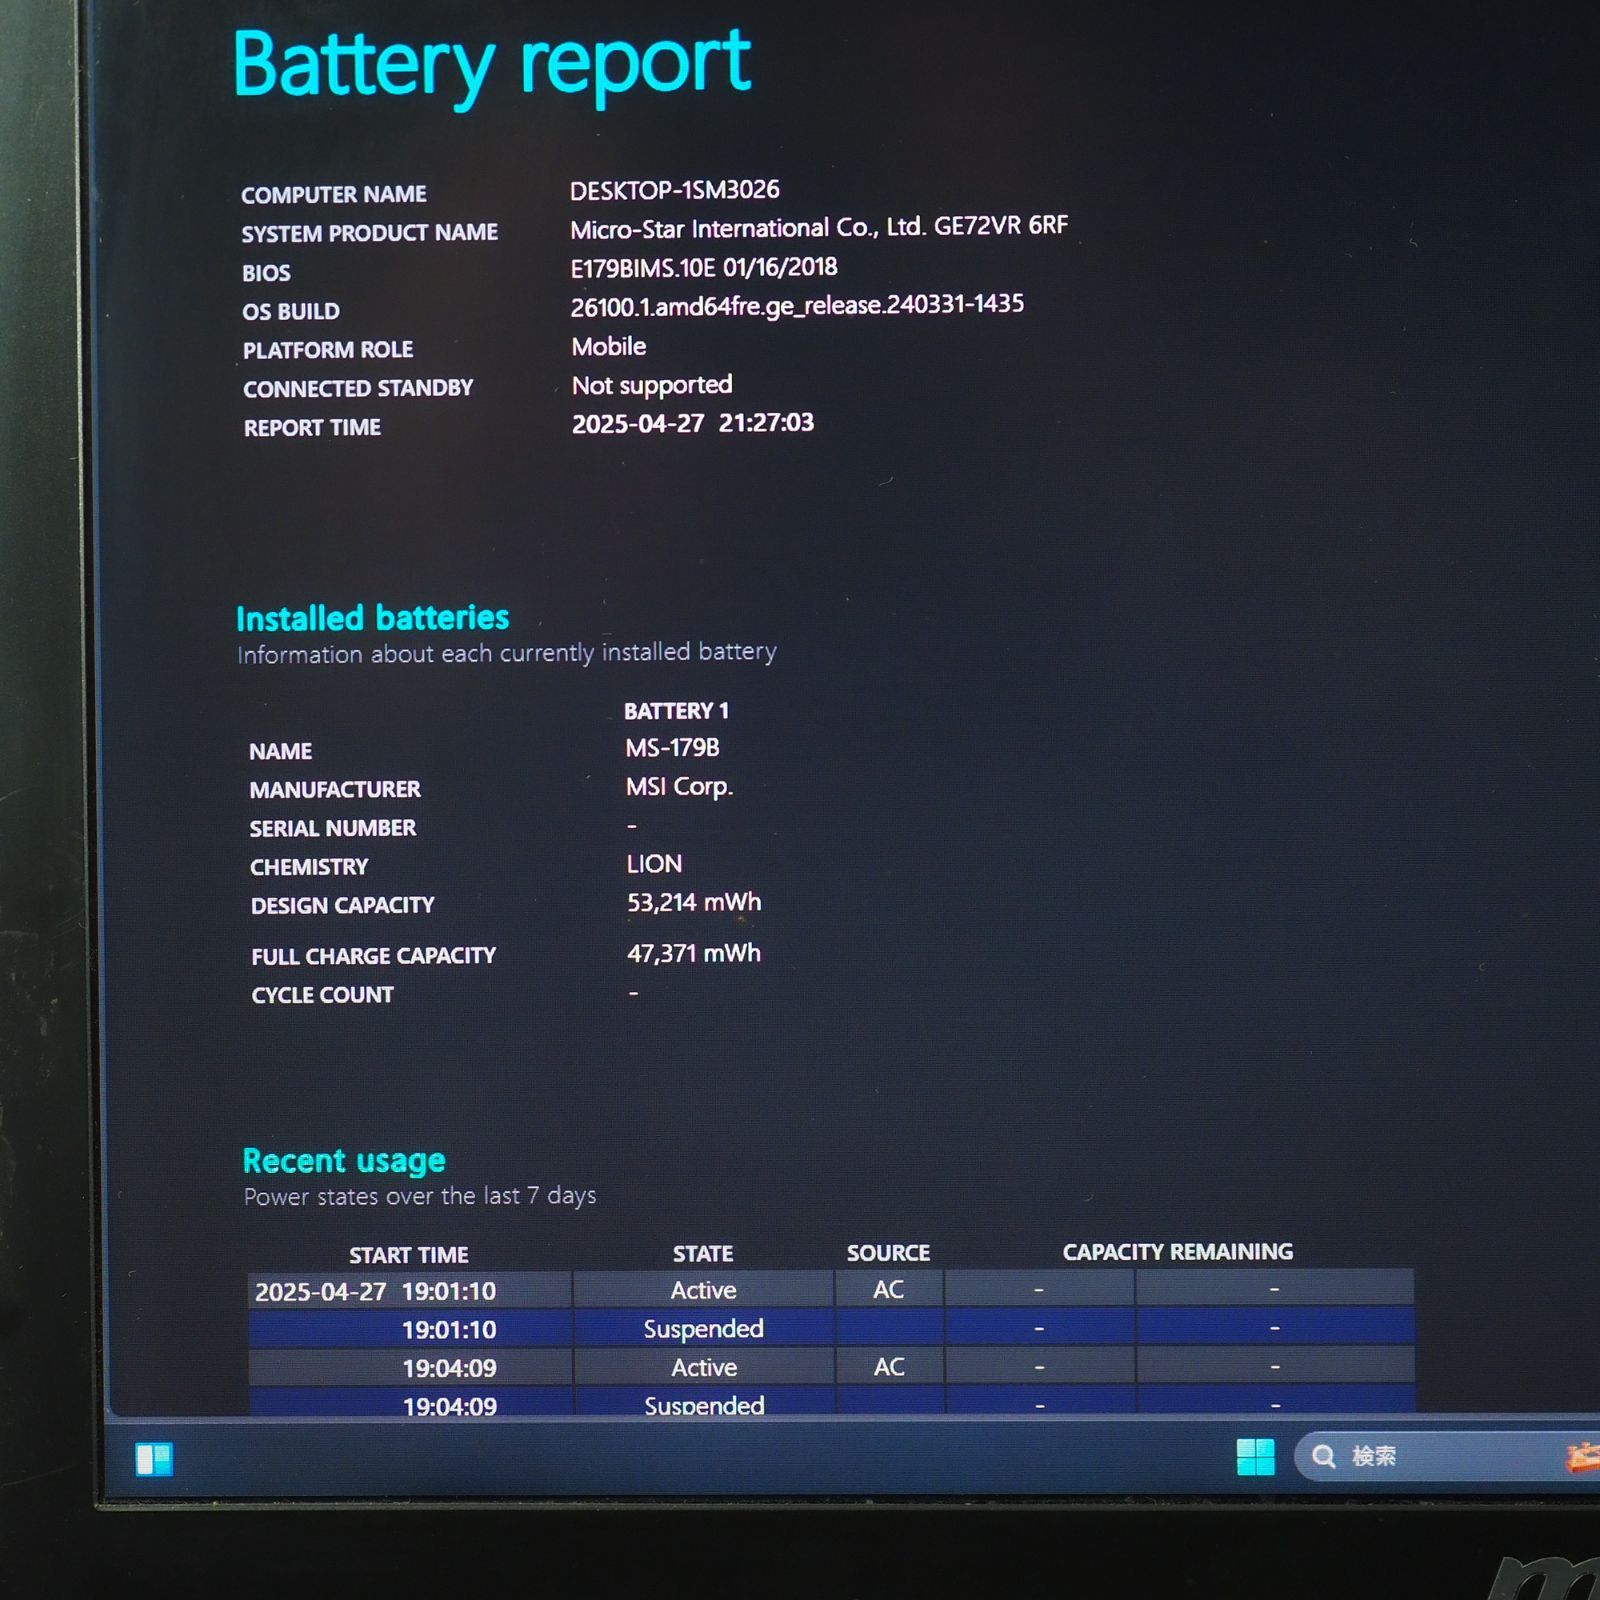Click "Suspended" state in second 19:01:10 row
This screenshot has height=1600, width=1600.
(x=703, y=1329)
